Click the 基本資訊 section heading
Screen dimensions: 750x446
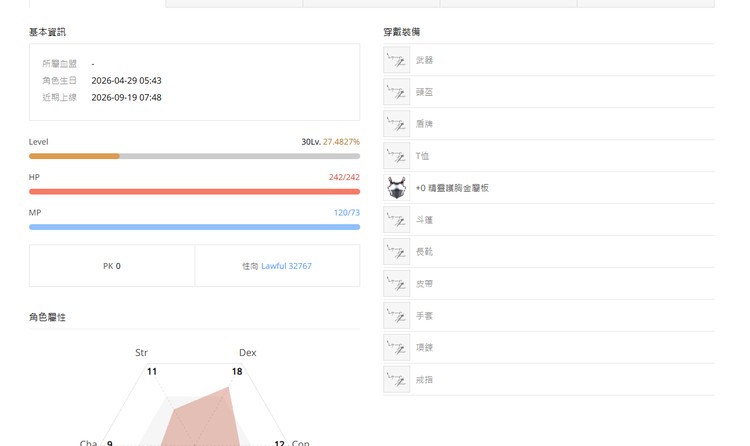coord(47,32)
